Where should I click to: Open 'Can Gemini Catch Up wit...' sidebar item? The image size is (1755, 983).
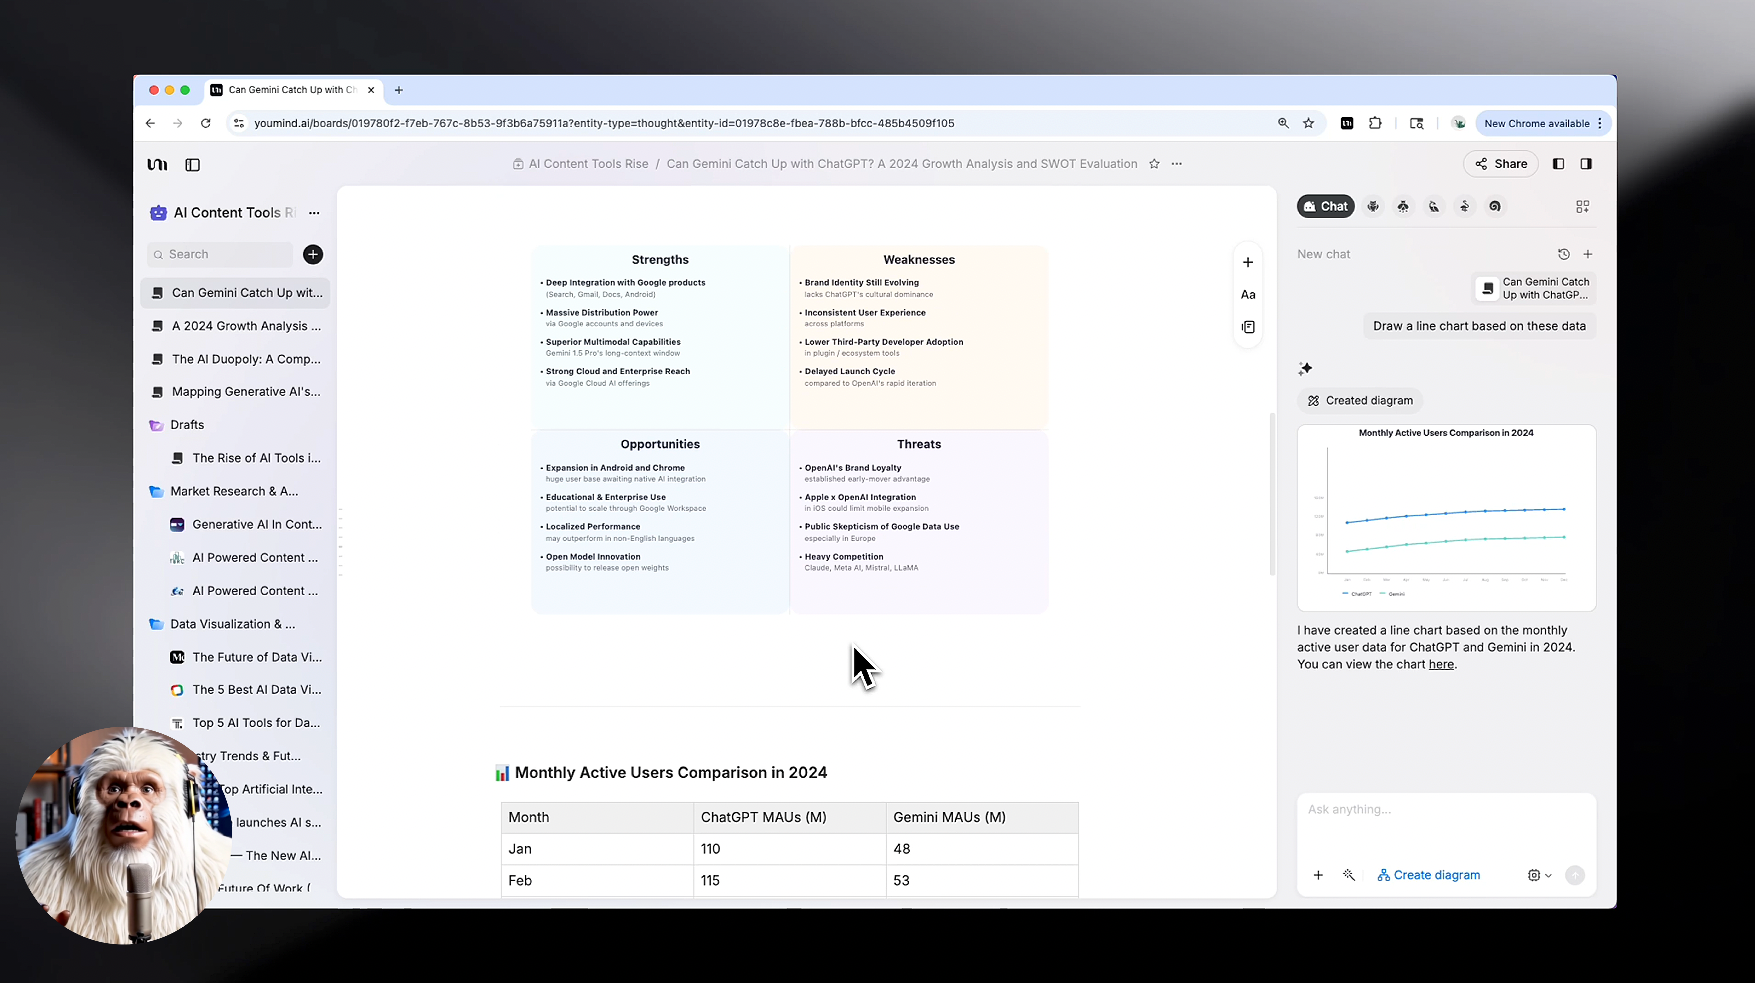click(236, 293)
